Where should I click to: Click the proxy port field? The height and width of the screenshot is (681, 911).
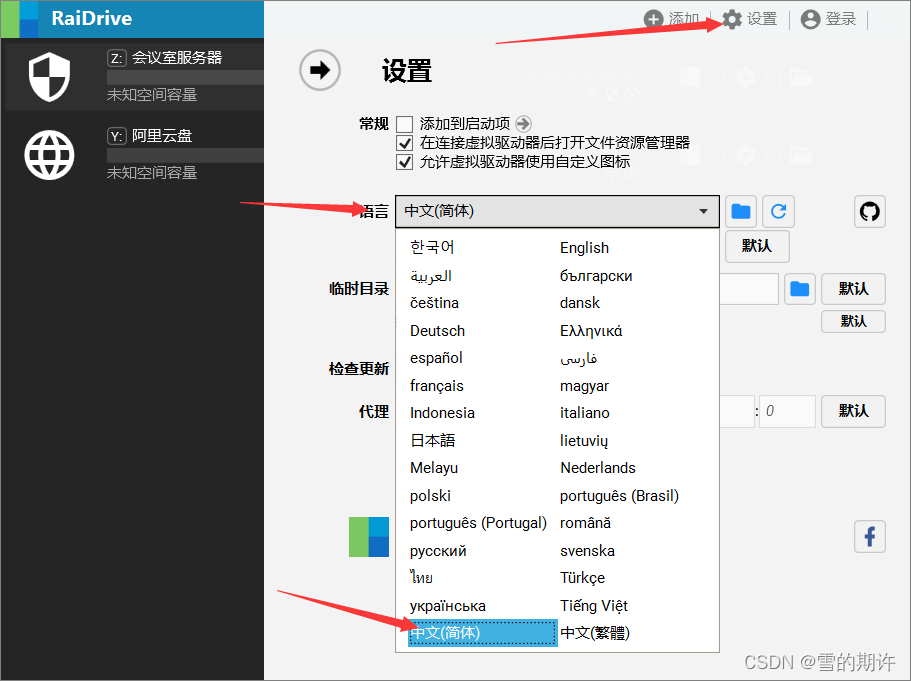coord(787,411)
